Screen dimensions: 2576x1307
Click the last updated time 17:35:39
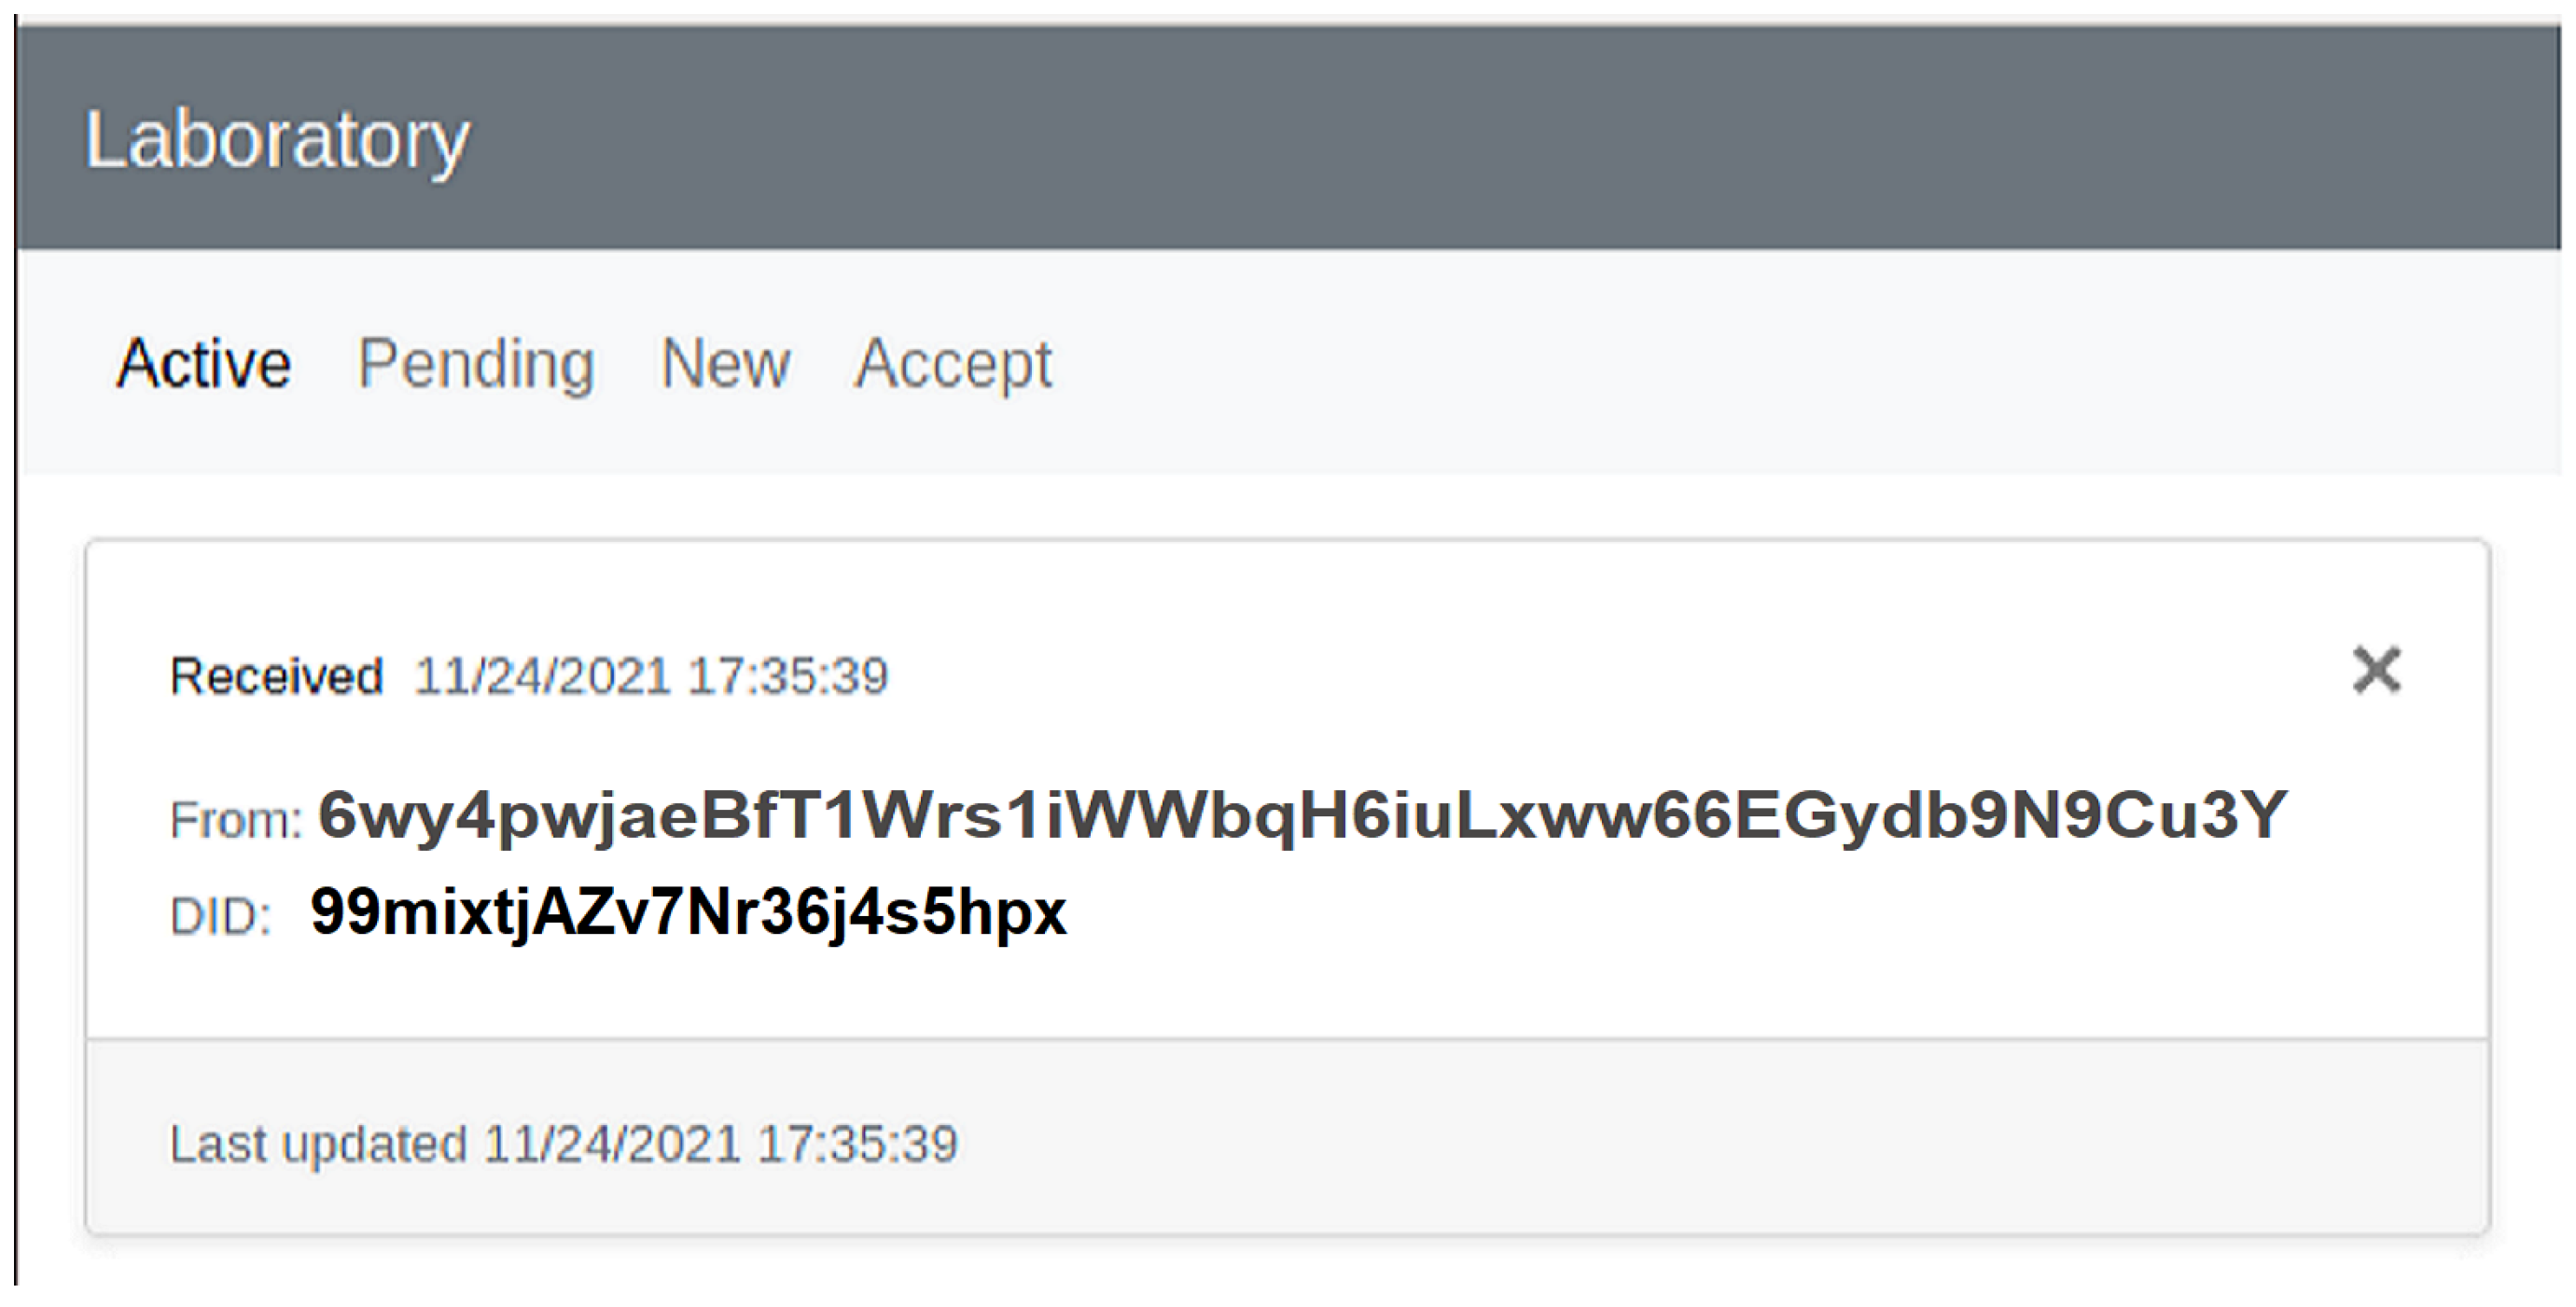click(x=857, y=1144)
